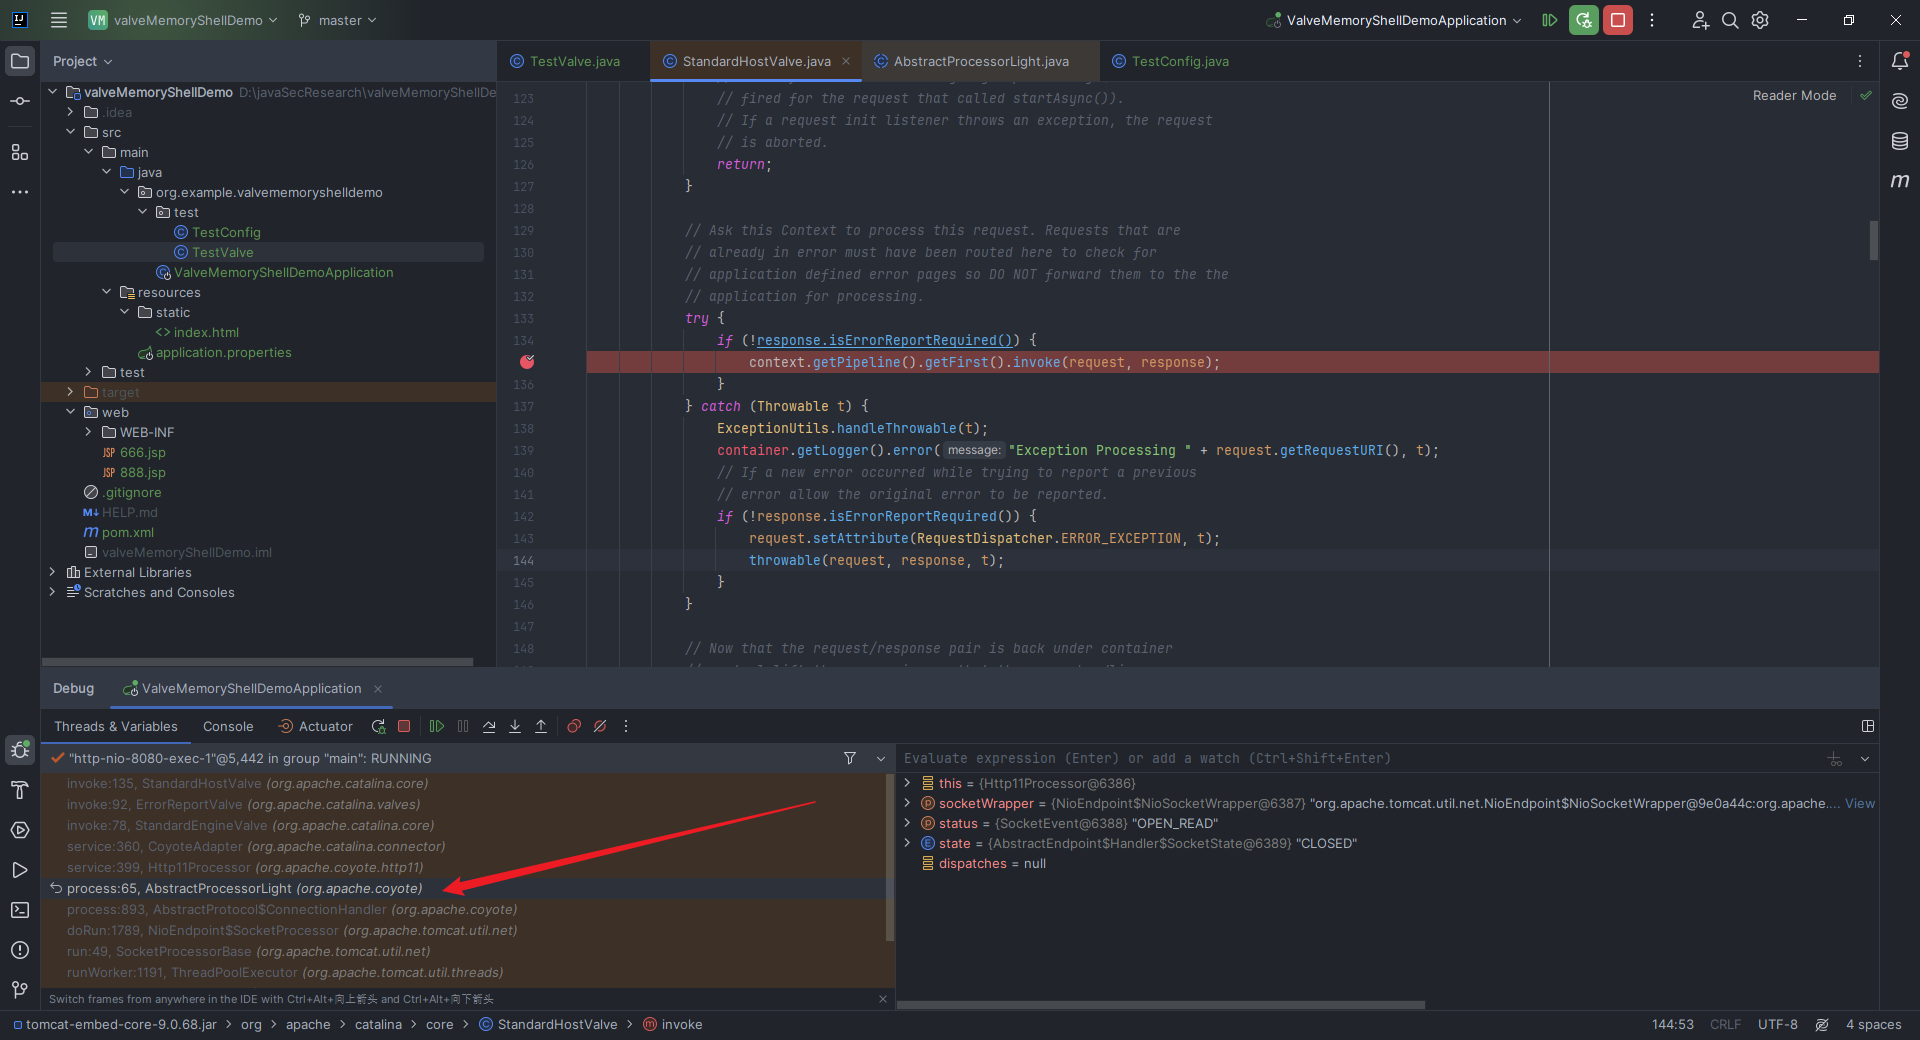Open AI Assistant spiral icon
The image size is (1920, 1040).
pos(1900,101)
